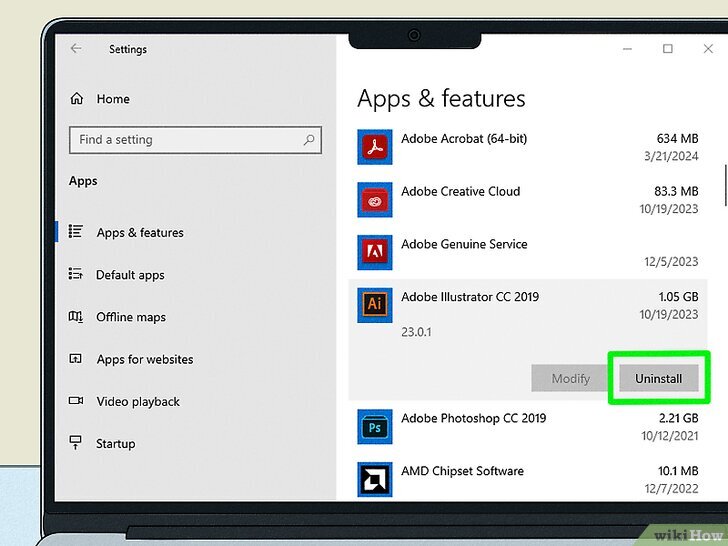This screenshot has width=728, height=546.
Task: Click the back arrow in Settings
Action: coord(76,48)
